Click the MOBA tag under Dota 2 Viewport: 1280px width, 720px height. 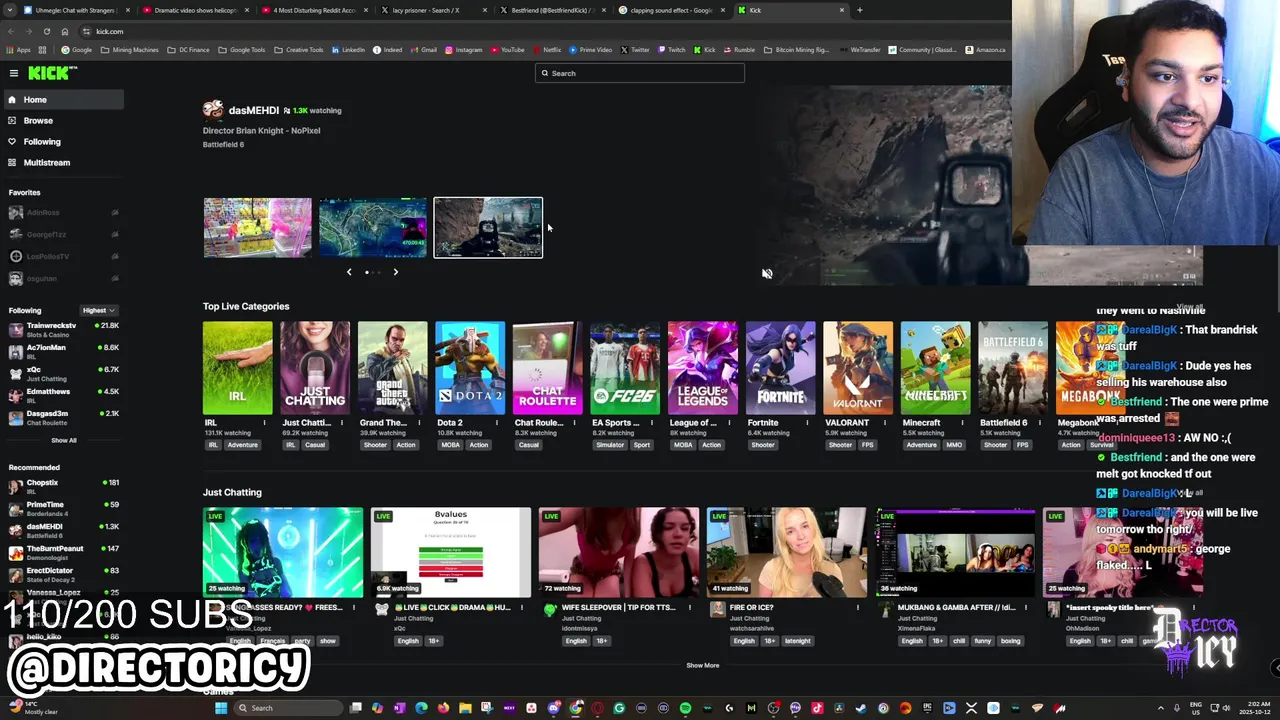(449, 445)
